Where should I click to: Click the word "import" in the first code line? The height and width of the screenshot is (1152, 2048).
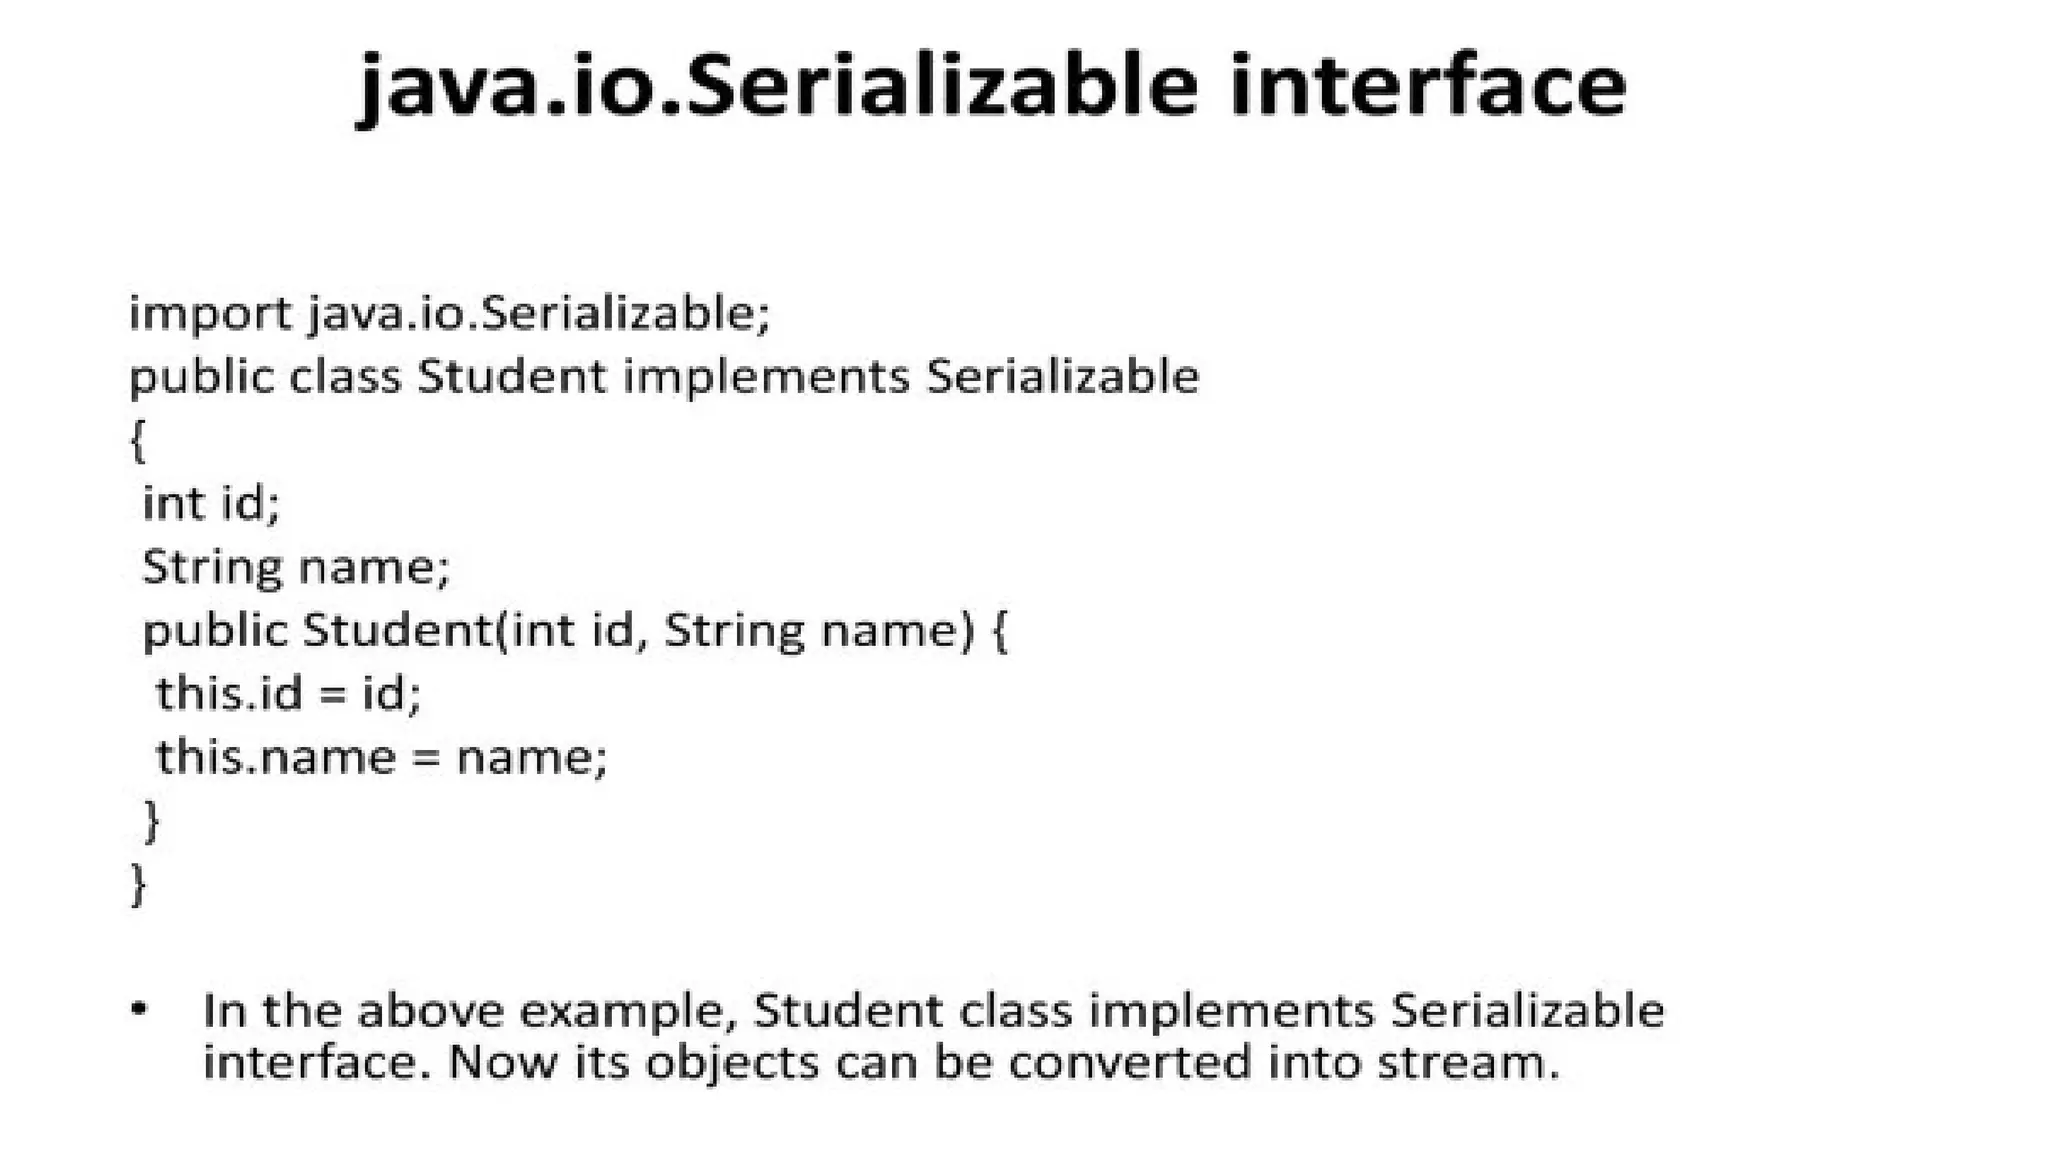coord(210,314)
